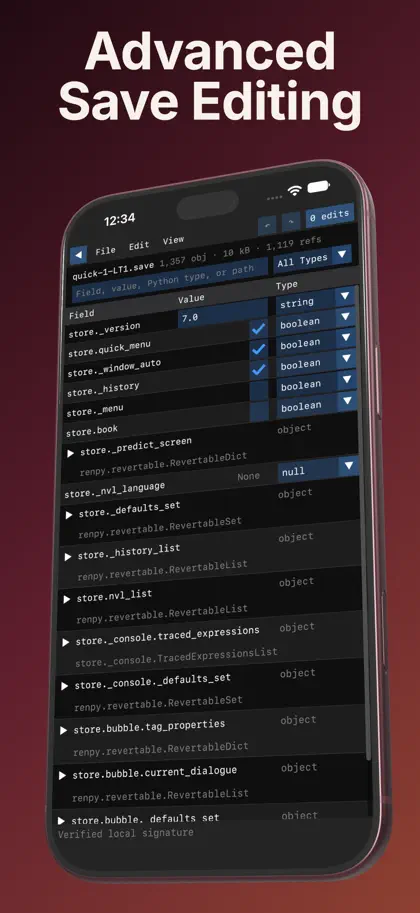This screenshot has width=420, height=913.
Task: Check the store._menu checkbox
Action: coord(259,390)
